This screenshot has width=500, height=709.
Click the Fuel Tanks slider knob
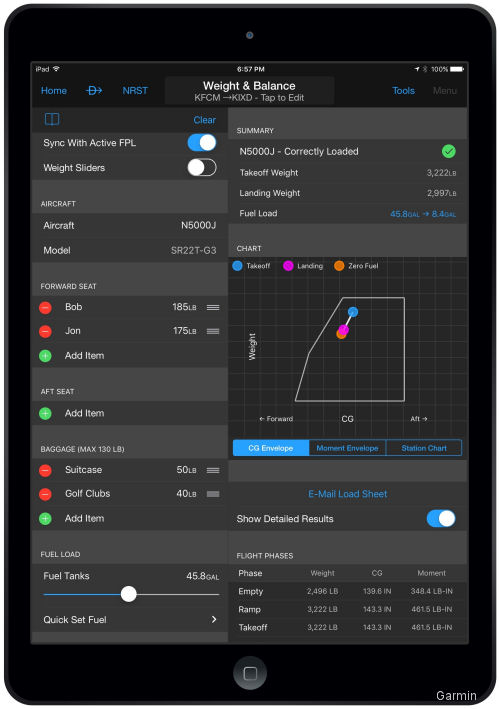pyautogui.click(x=129, y=594)
